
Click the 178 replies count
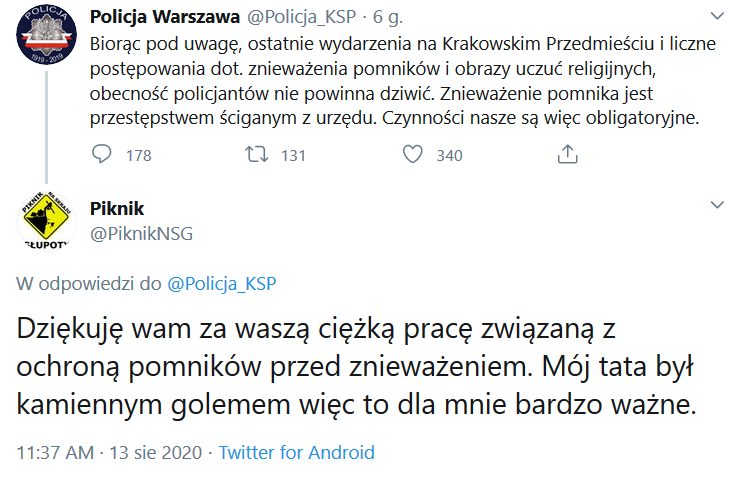point(138,156)
